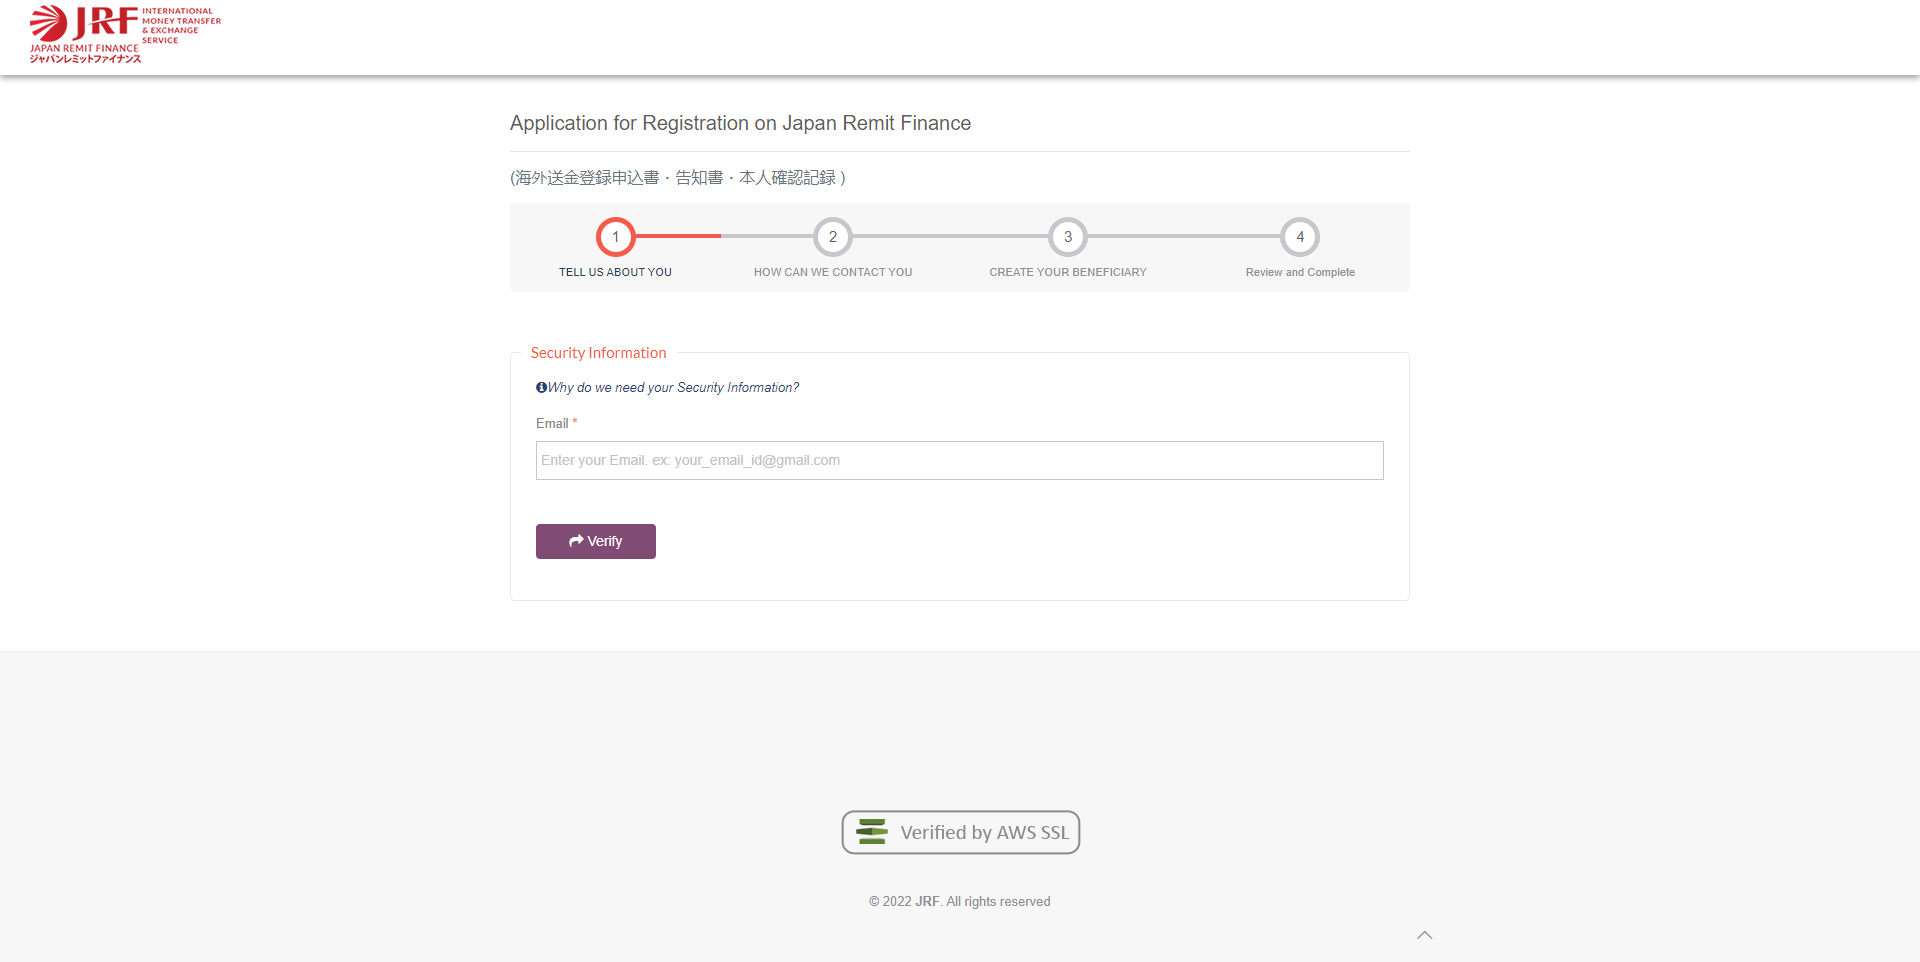Click the arrow icon inside Verify button

576,541
